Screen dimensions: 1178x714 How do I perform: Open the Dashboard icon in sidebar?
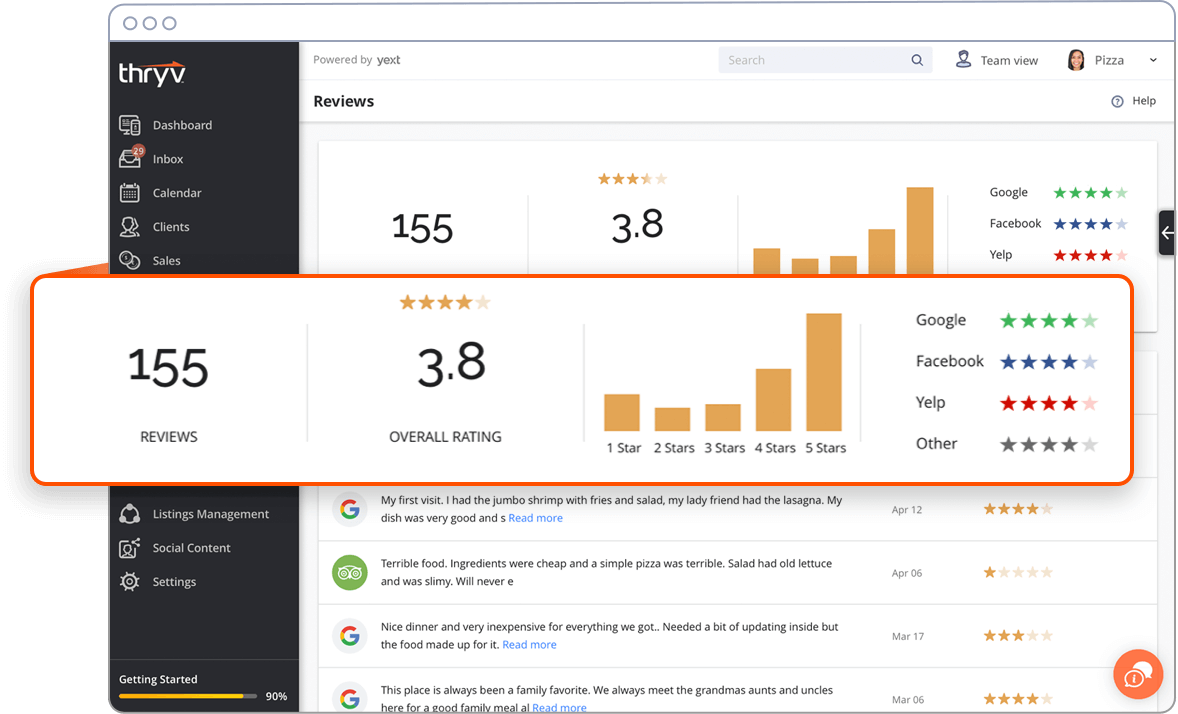(129, 125)
